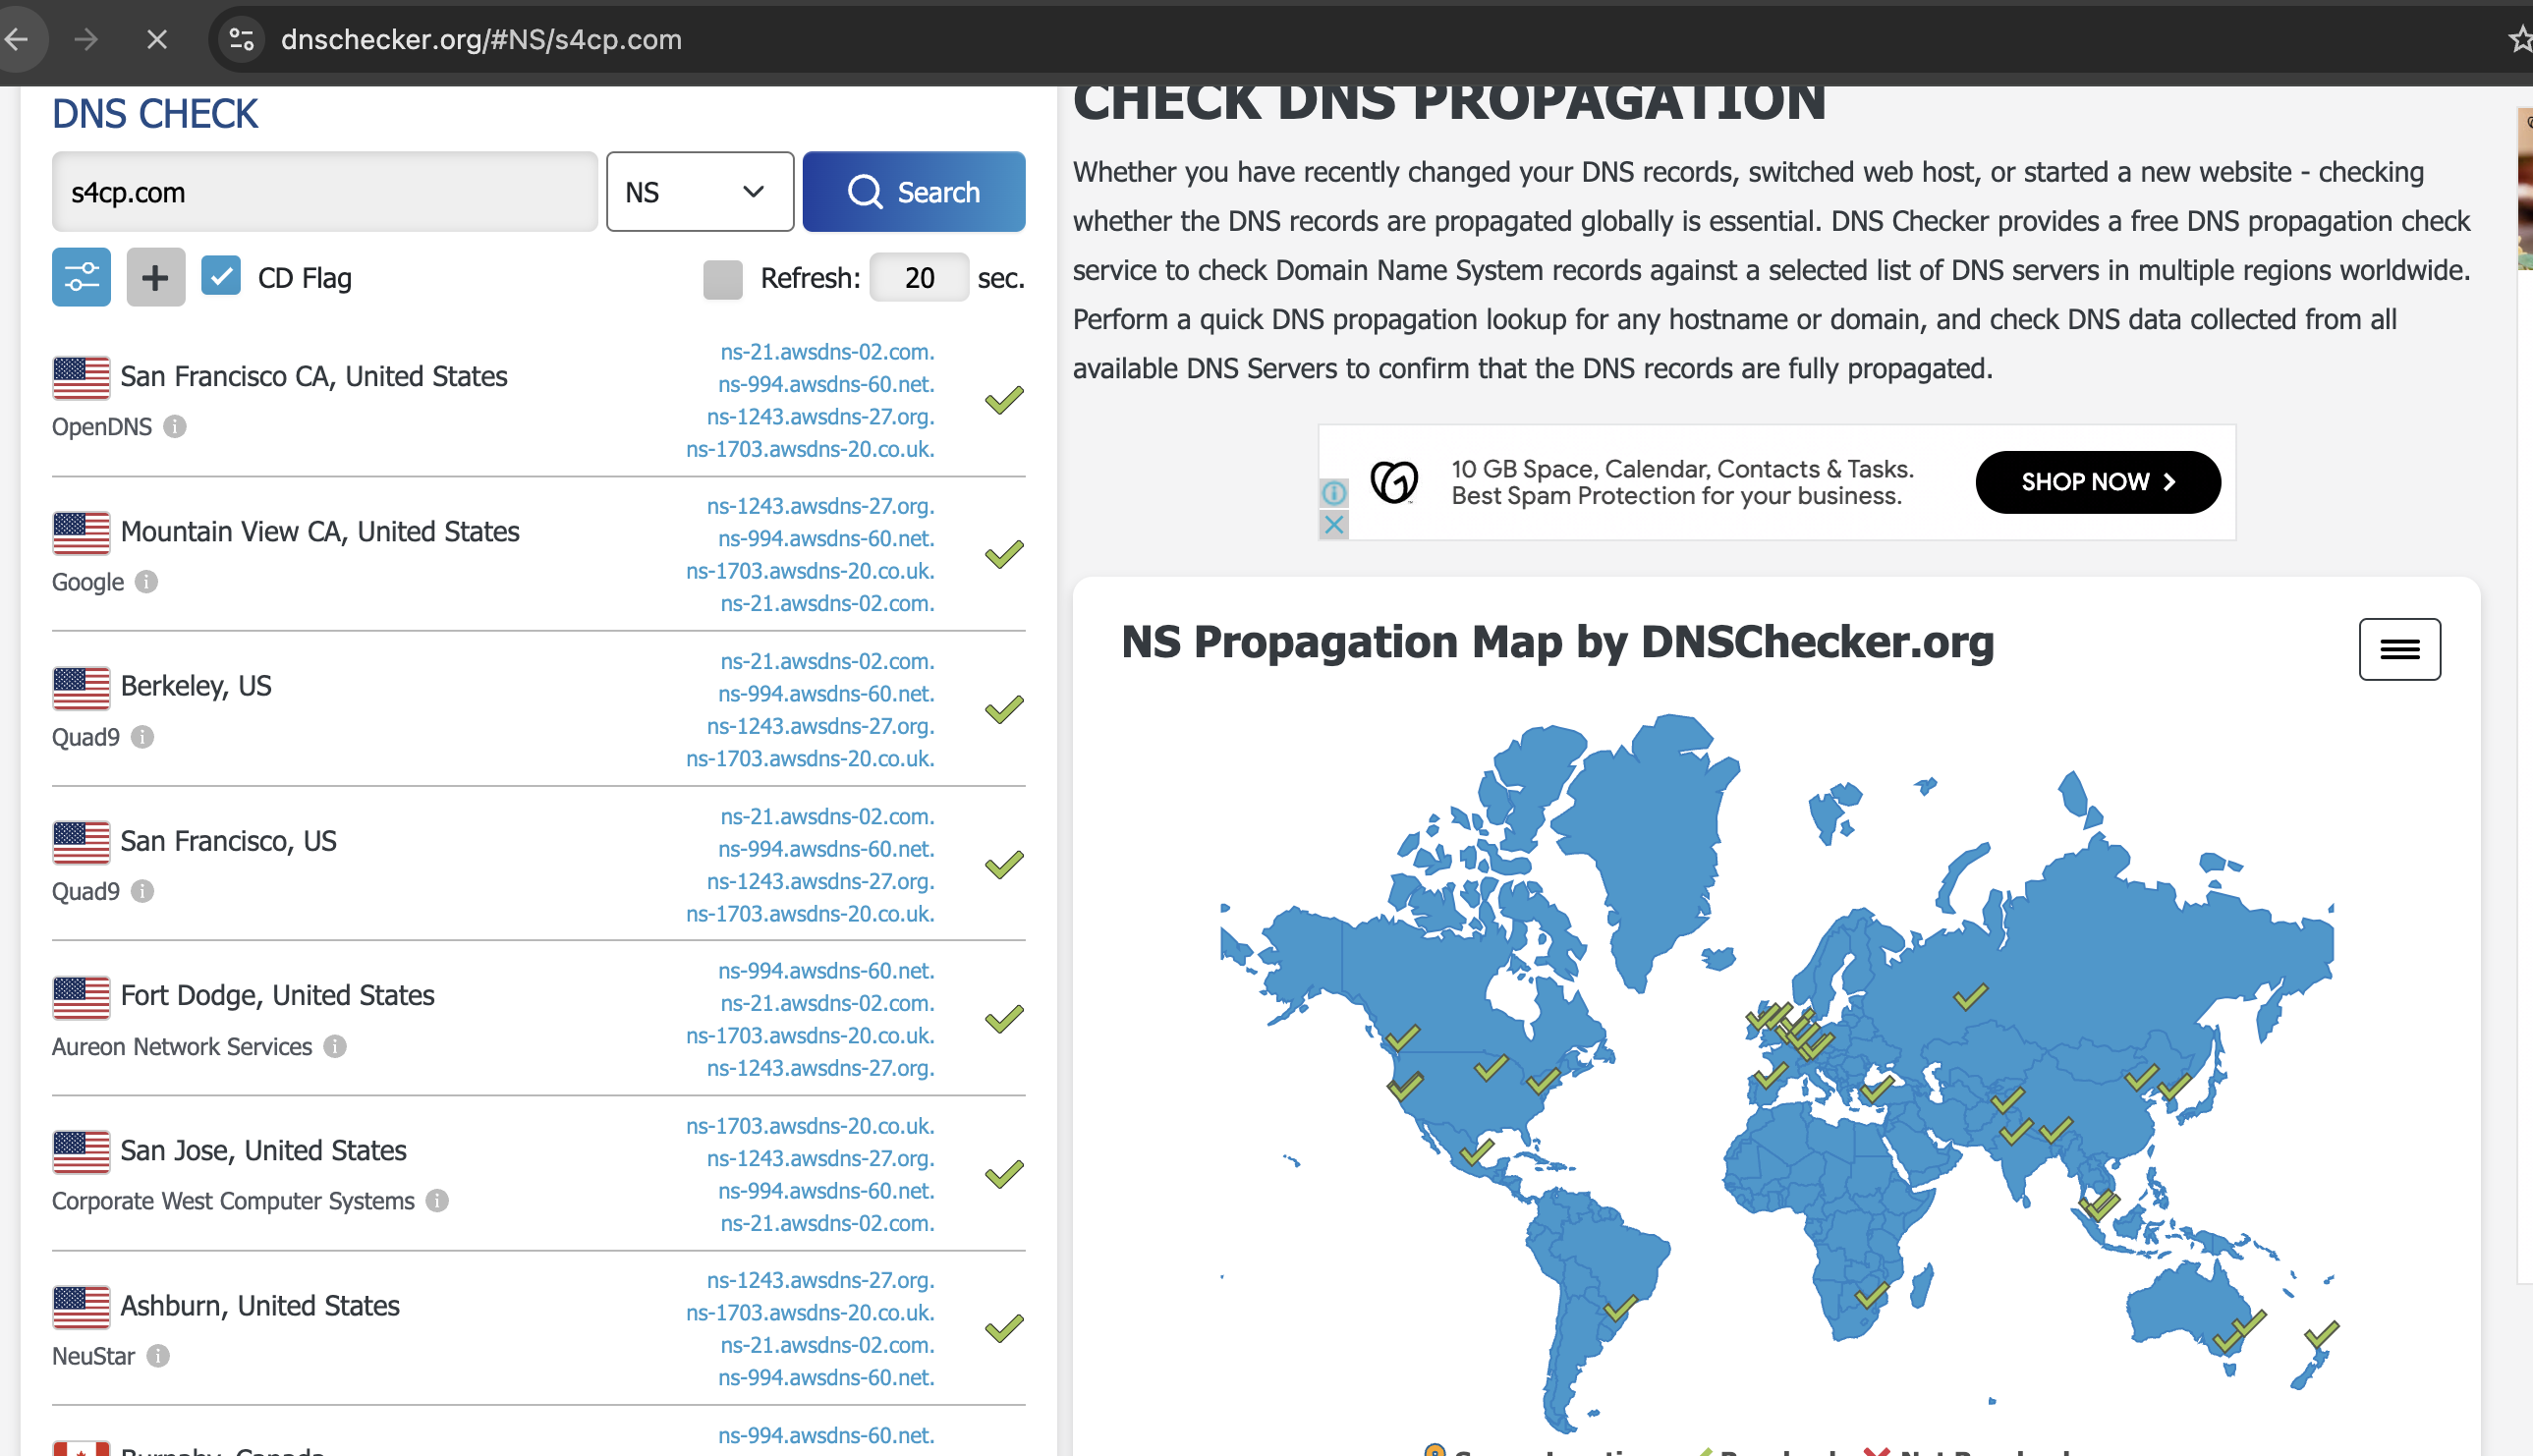Click the SHOP NOW link in advertisement
Image resolution: width=2533 pixels, height=1456 pixels.
coord(2097,481)
